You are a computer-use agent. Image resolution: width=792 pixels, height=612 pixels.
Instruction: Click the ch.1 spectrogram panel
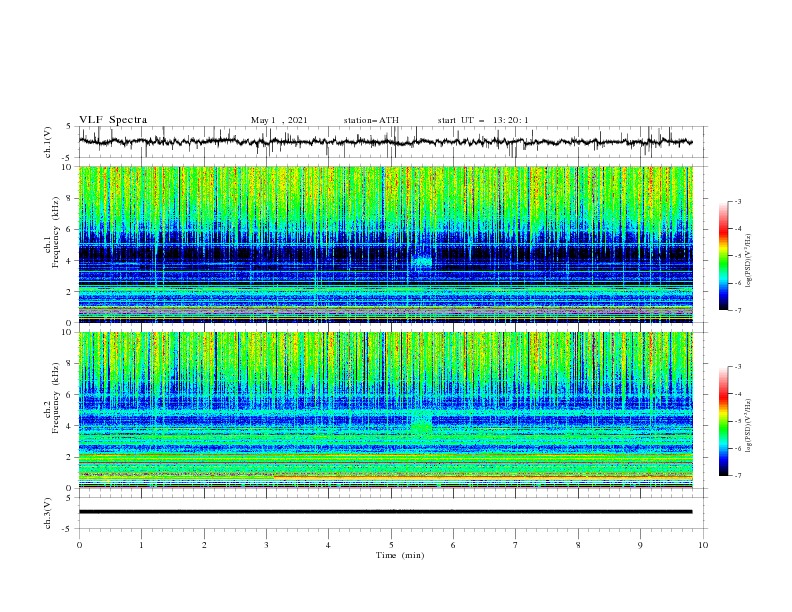[385, 244]
